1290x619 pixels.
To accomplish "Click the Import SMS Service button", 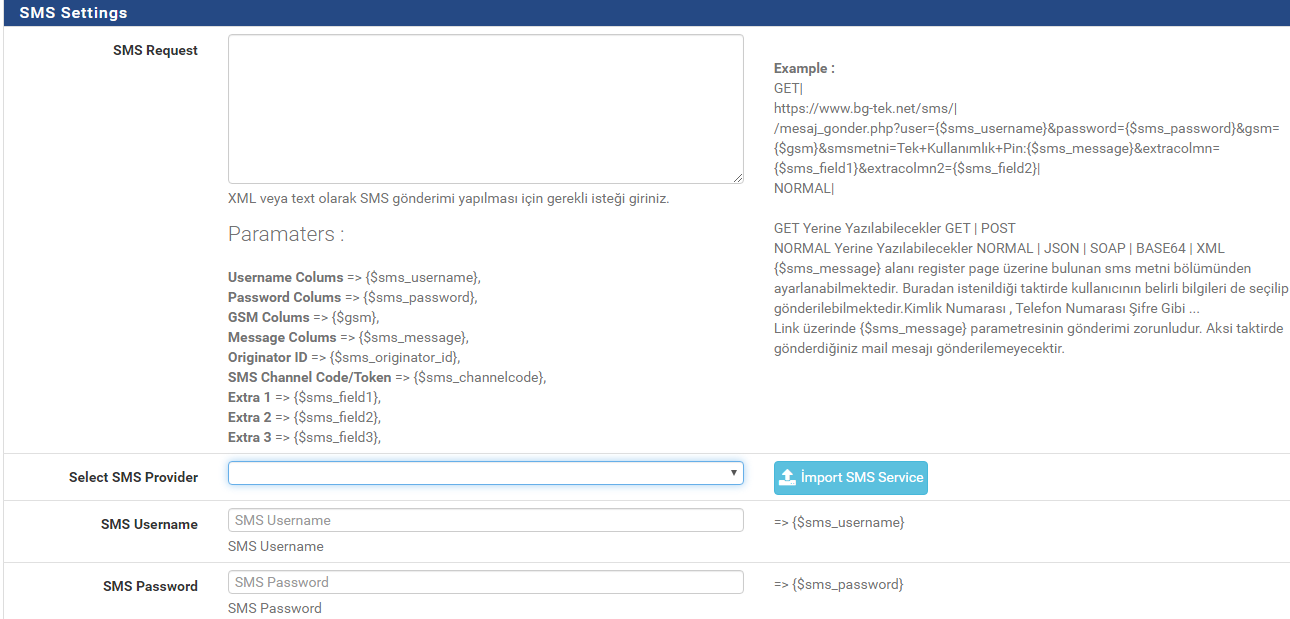I will 851,478.
